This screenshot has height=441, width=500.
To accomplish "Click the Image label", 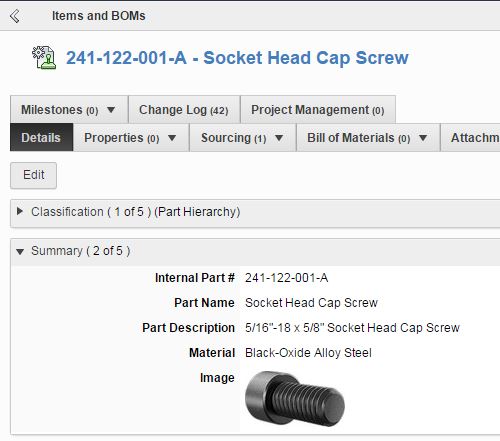I will [217, 378].
